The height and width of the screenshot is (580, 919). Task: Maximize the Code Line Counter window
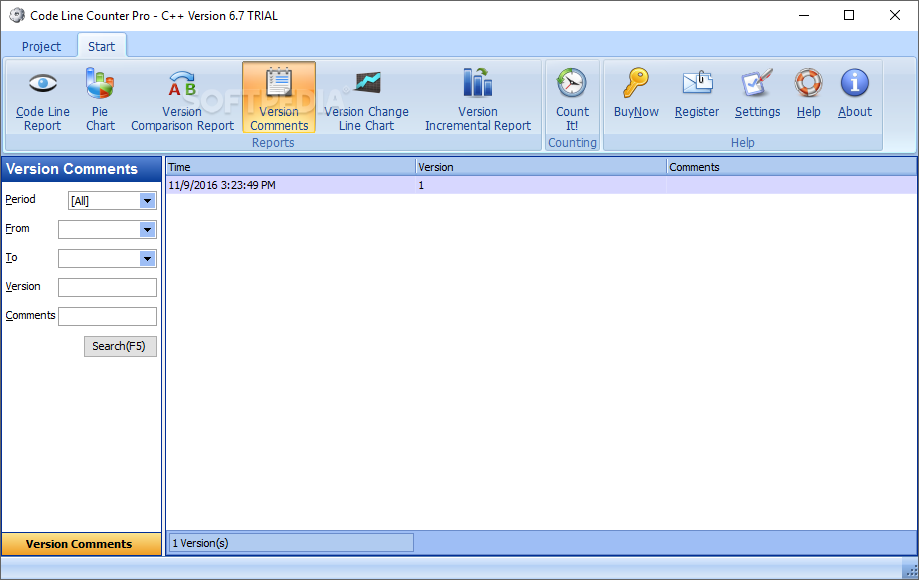click(849, 15)
